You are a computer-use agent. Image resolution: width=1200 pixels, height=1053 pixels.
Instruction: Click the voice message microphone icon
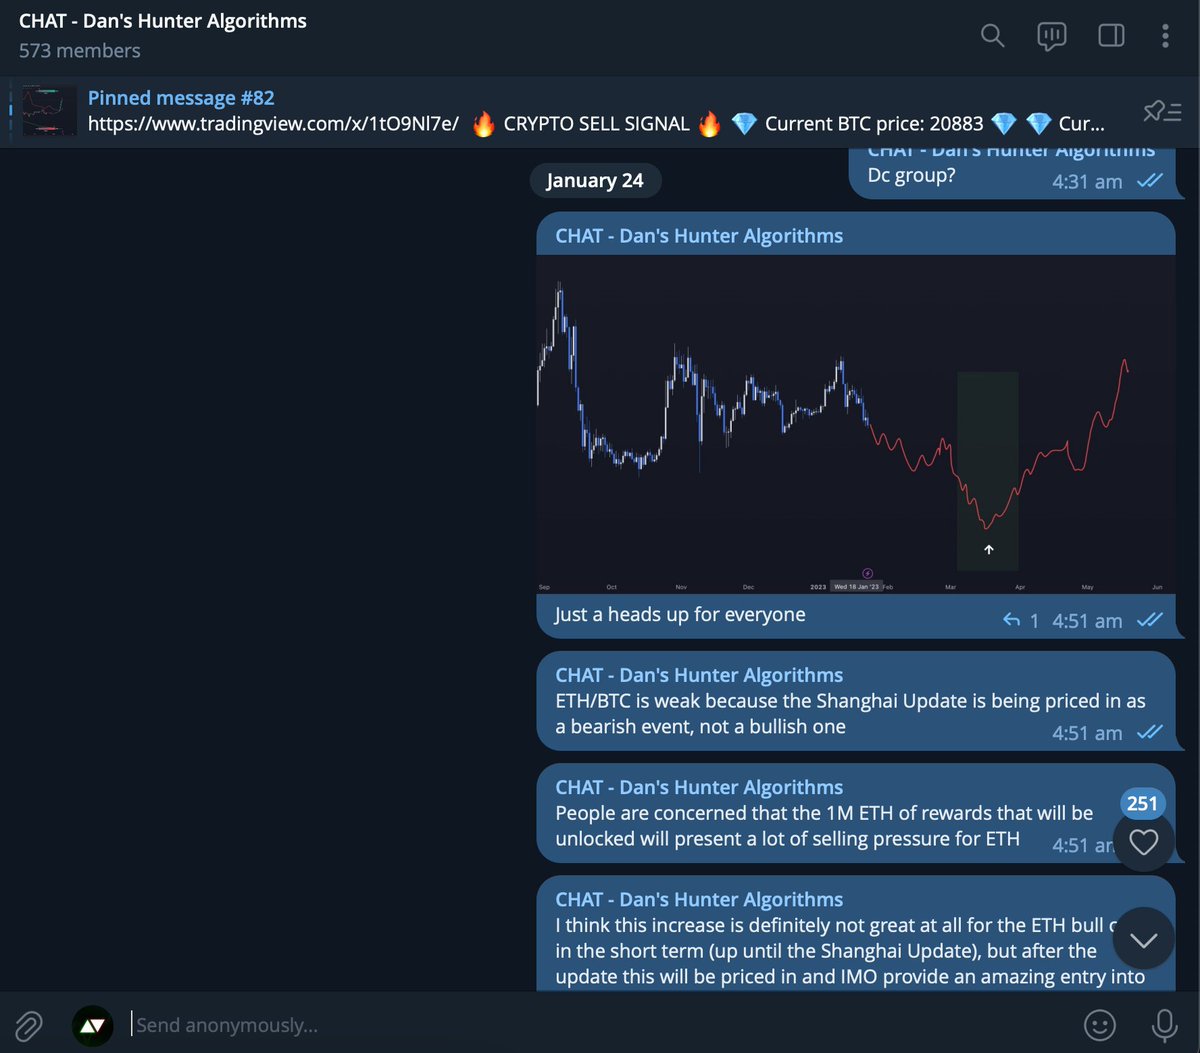(1164, 1024)
